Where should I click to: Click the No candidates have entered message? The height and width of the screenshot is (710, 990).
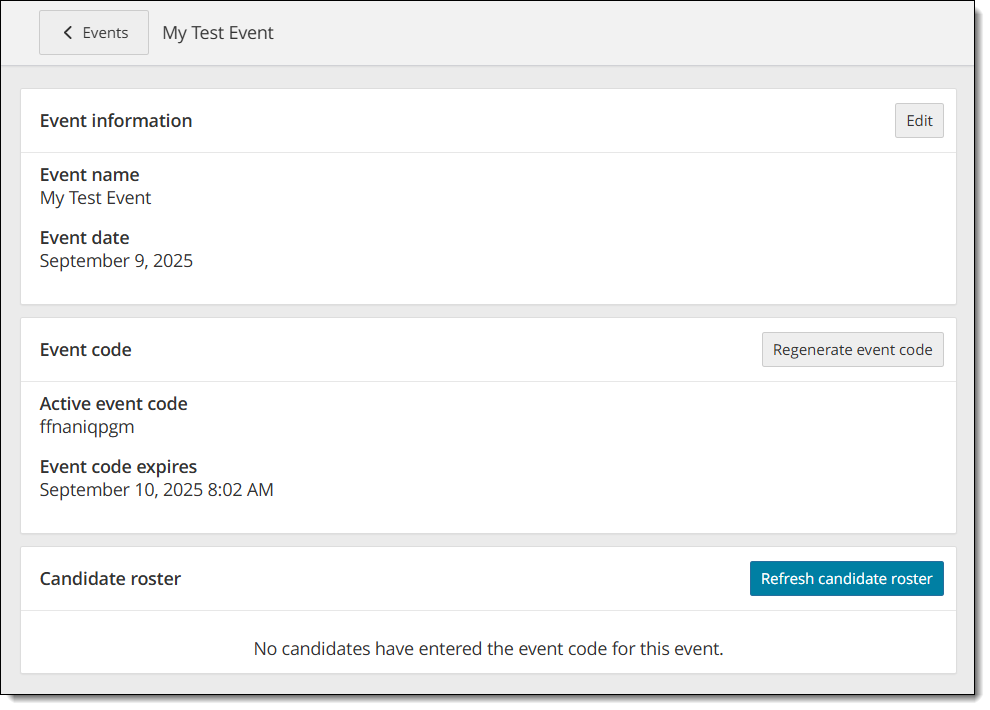coord(488,649)
